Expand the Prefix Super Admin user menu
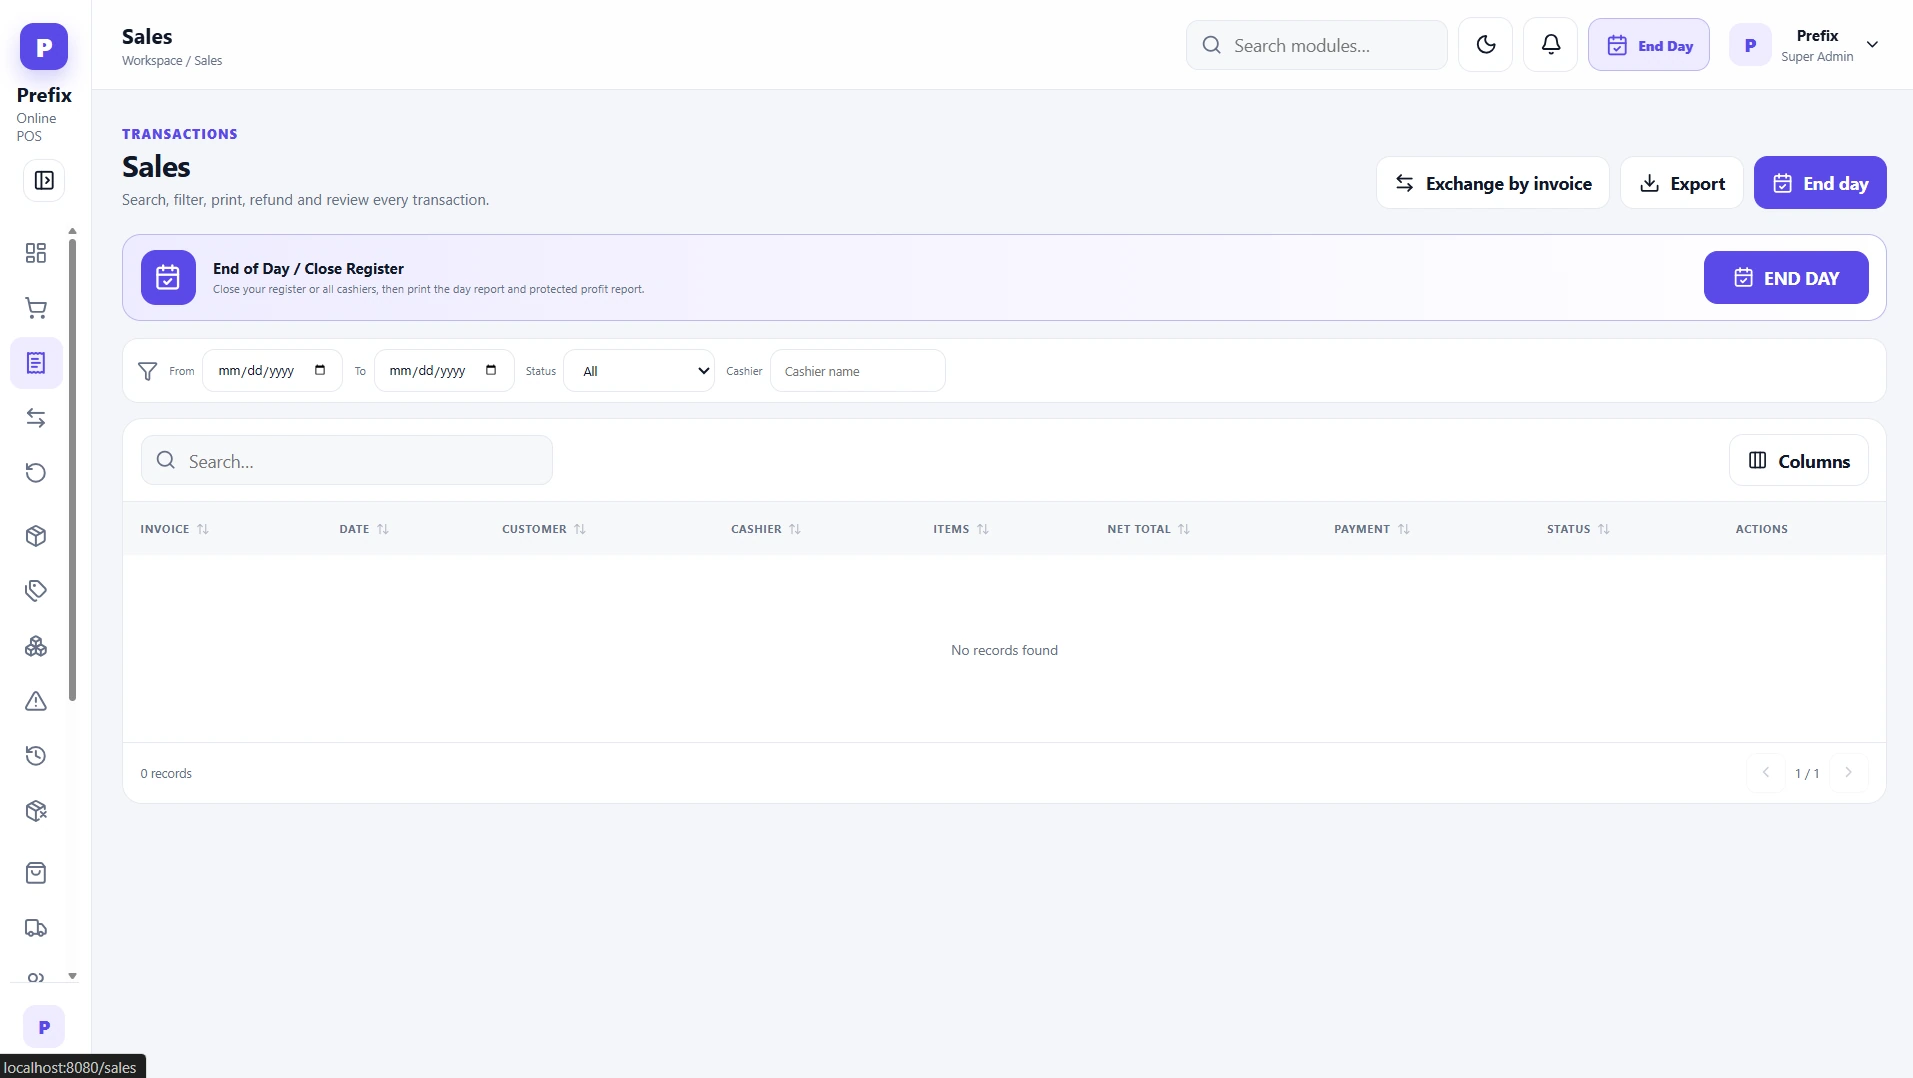This screenshot has width=1913, height=1078. click(1805, 45)
